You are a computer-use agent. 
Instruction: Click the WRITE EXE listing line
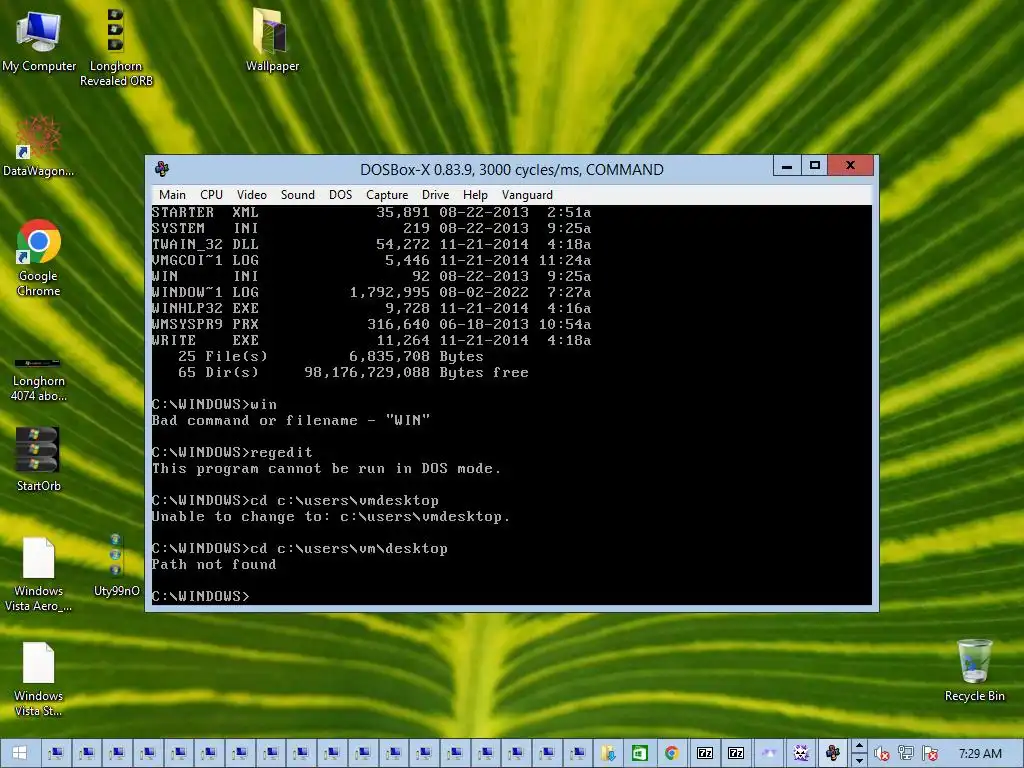[371, 340]
